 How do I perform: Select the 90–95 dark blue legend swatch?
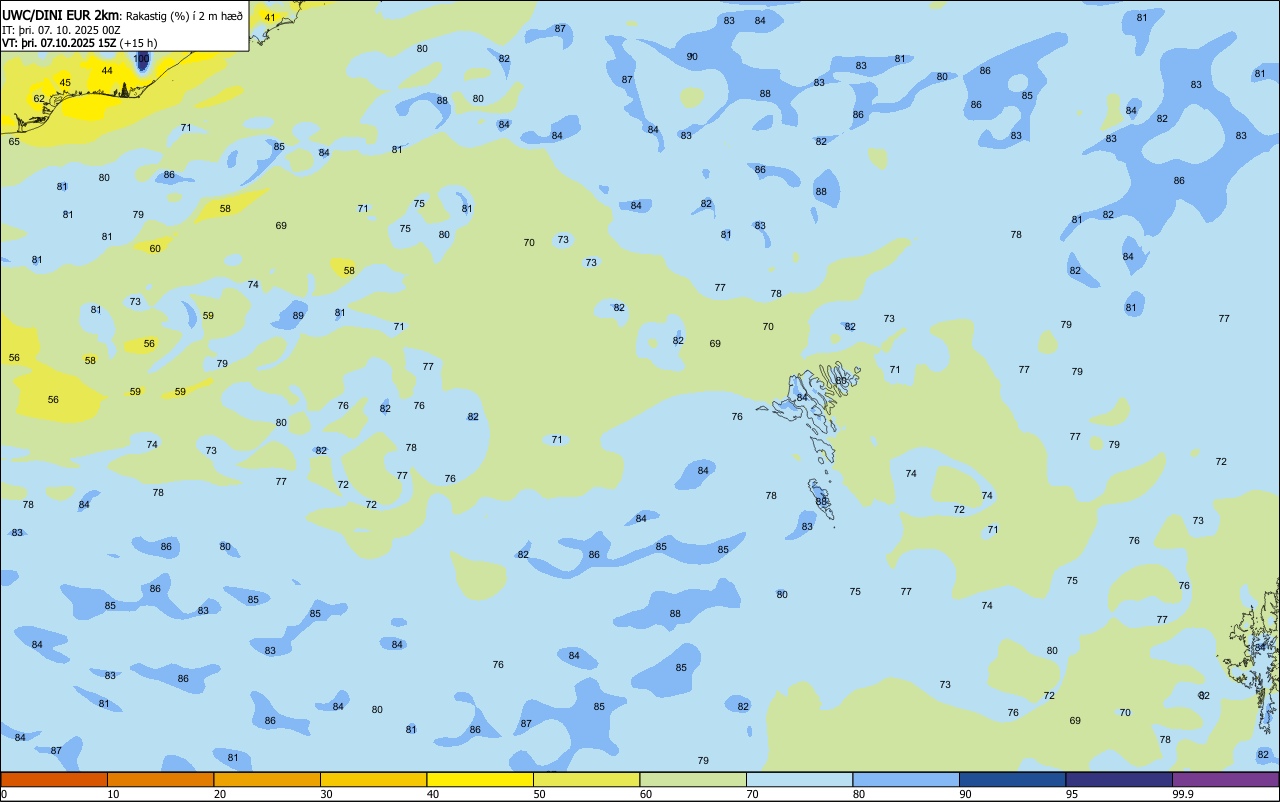tap(1012, 779)
